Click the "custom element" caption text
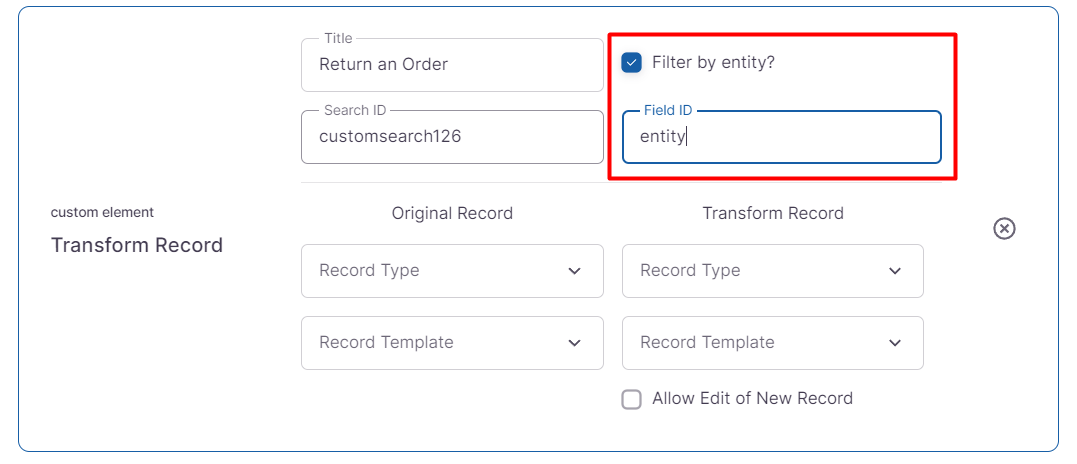This screenshot has height=464, width=1077. [x=102, y=212]
